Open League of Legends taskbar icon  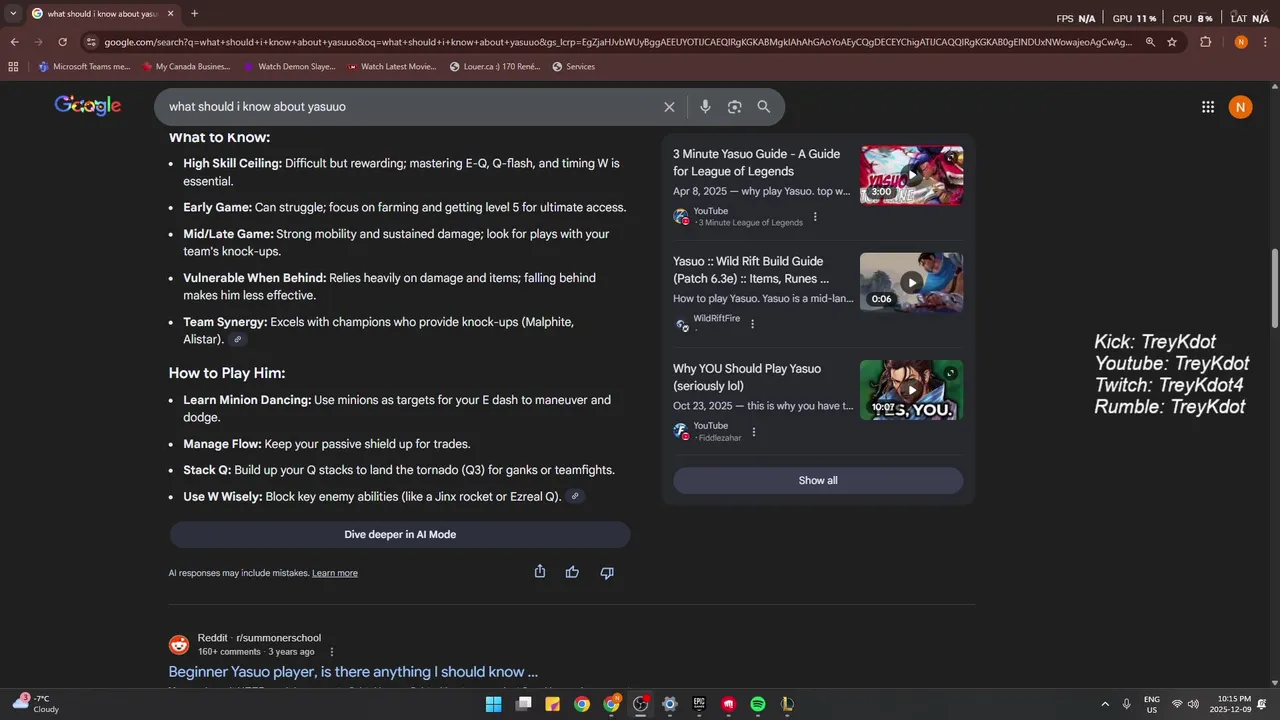pos(787,704)
